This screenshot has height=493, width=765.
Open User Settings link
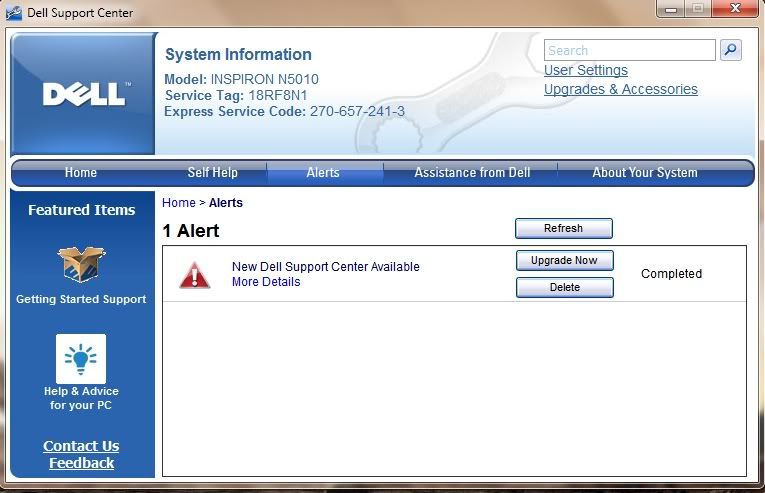pos(585,70)
